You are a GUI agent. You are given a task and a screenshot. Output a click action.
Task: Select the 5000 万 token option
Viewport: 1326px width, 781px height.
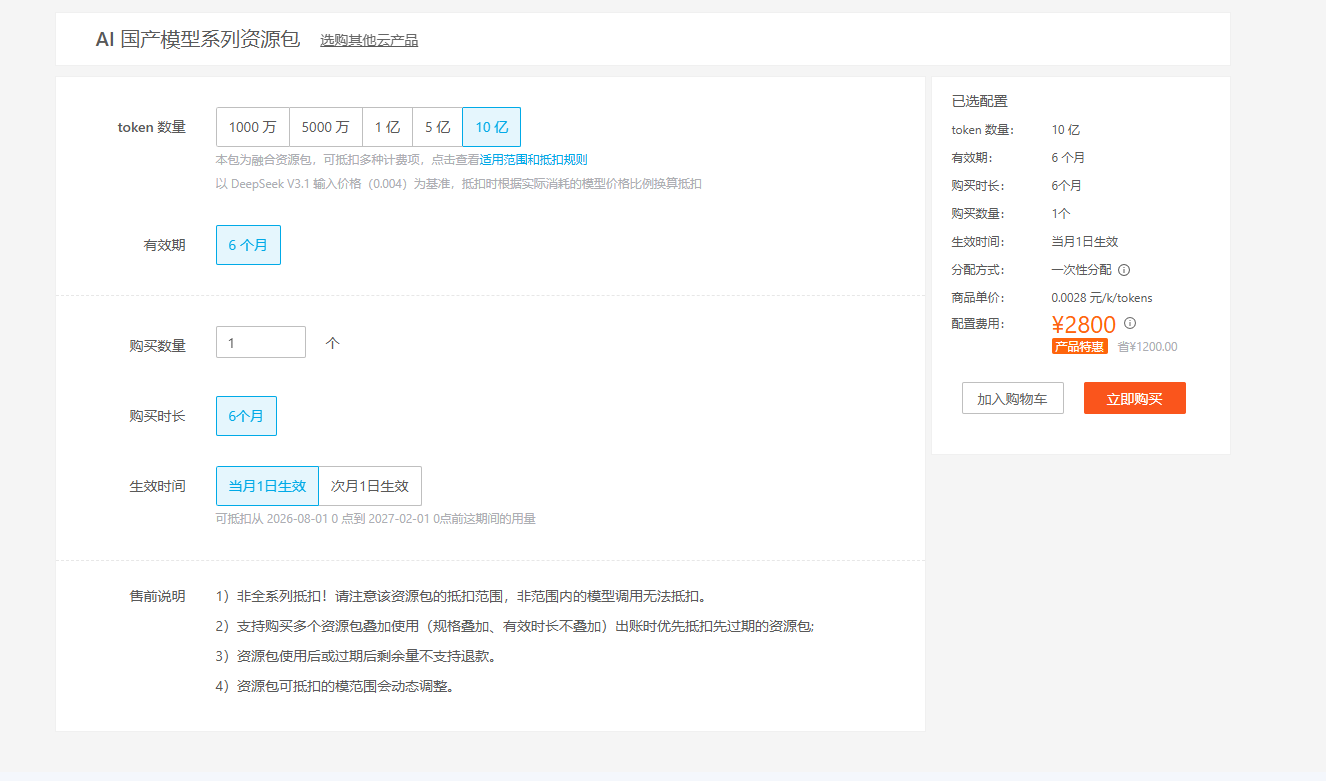326,127
